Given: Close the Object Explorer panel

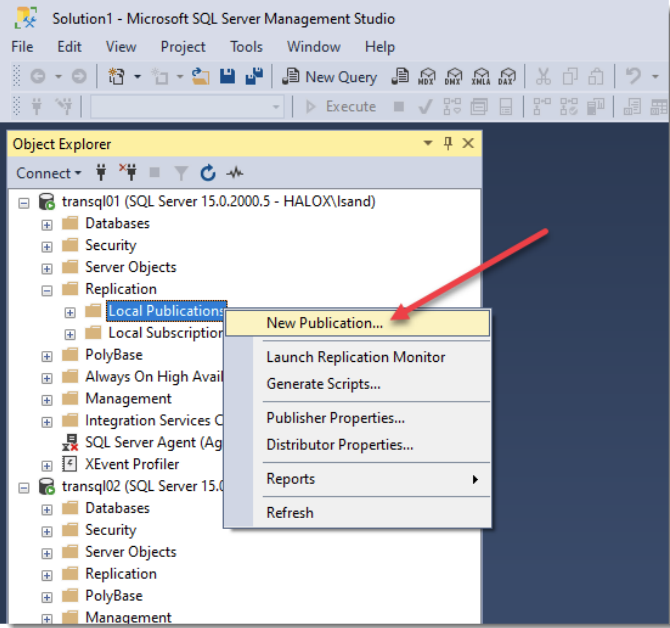Looking at the screenshot, I should (468, 143).
